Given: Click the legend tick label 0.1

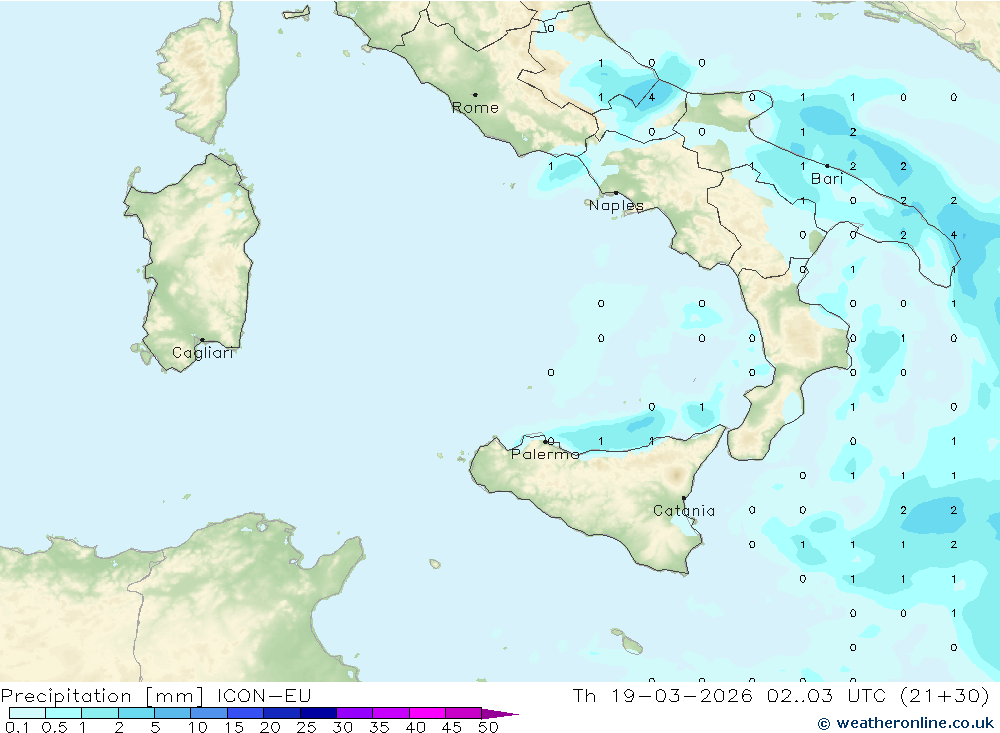Looking at the screenshot, I should tap(17, 727).
